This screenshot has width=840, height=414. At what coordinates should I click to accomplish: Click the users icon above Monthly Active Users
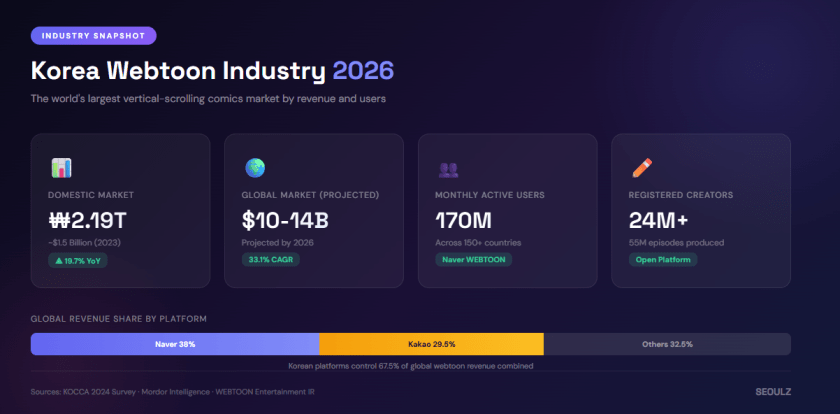click(x=447, y=169)
